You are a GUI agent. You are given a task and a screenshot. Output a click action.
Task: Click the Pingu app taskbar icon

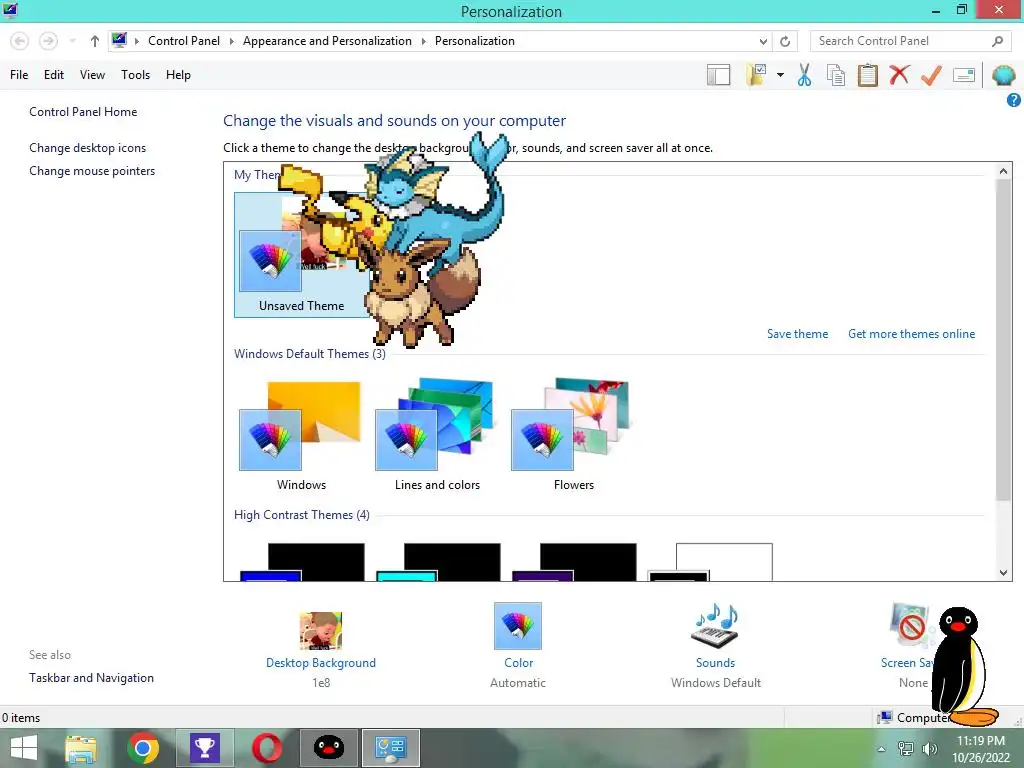[328, 748]
